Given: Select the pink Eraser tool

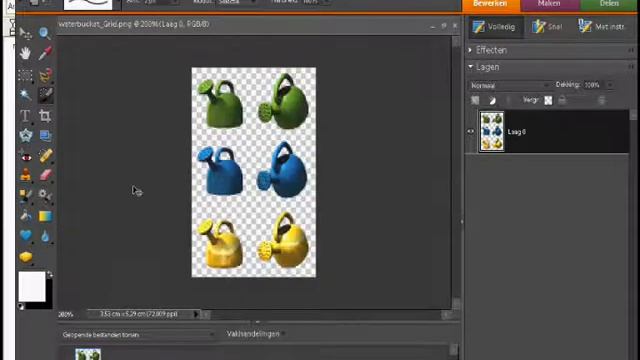Looking at the screenshot, I should [45, 175].
